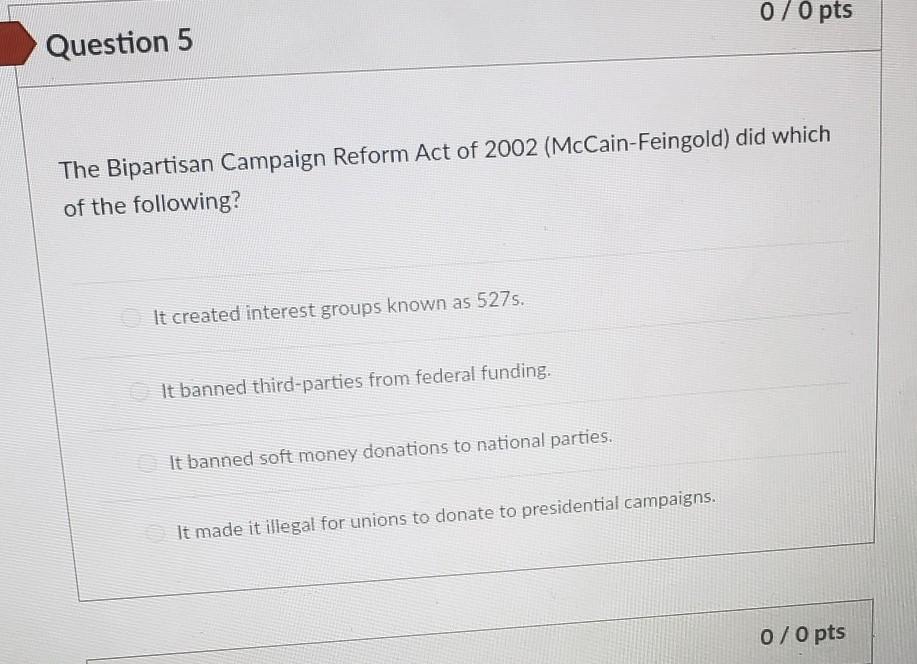Click the year "2002" in the question prompt
Image resolution: width=917 pixels, height=664 pixels.
(510, 149)
